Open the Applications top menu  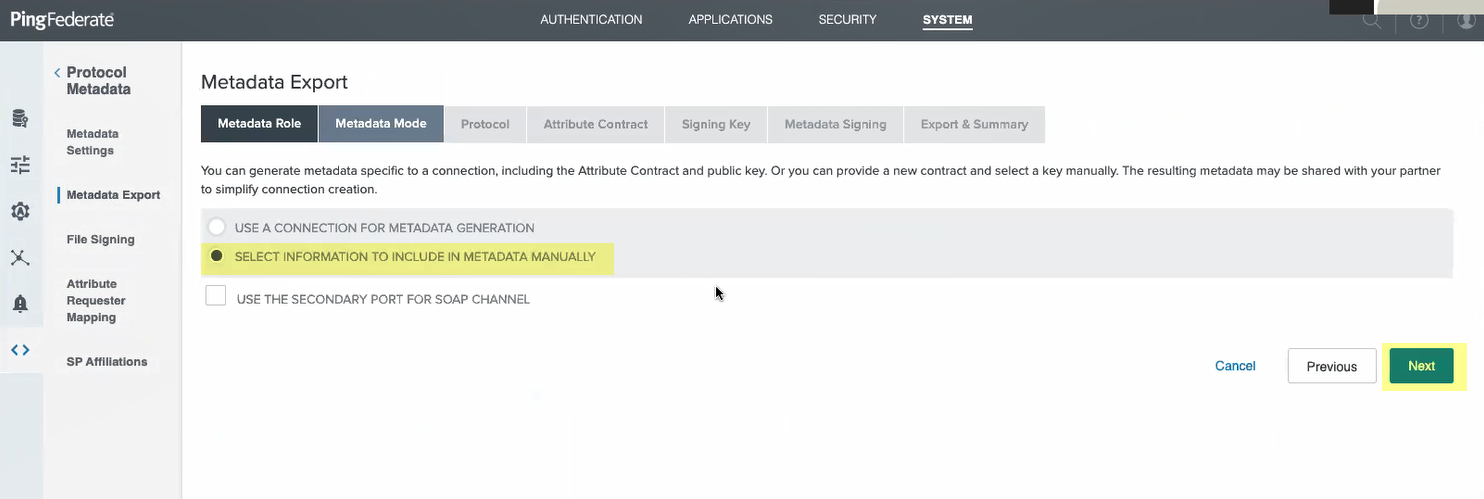click(x=730, y=20)
